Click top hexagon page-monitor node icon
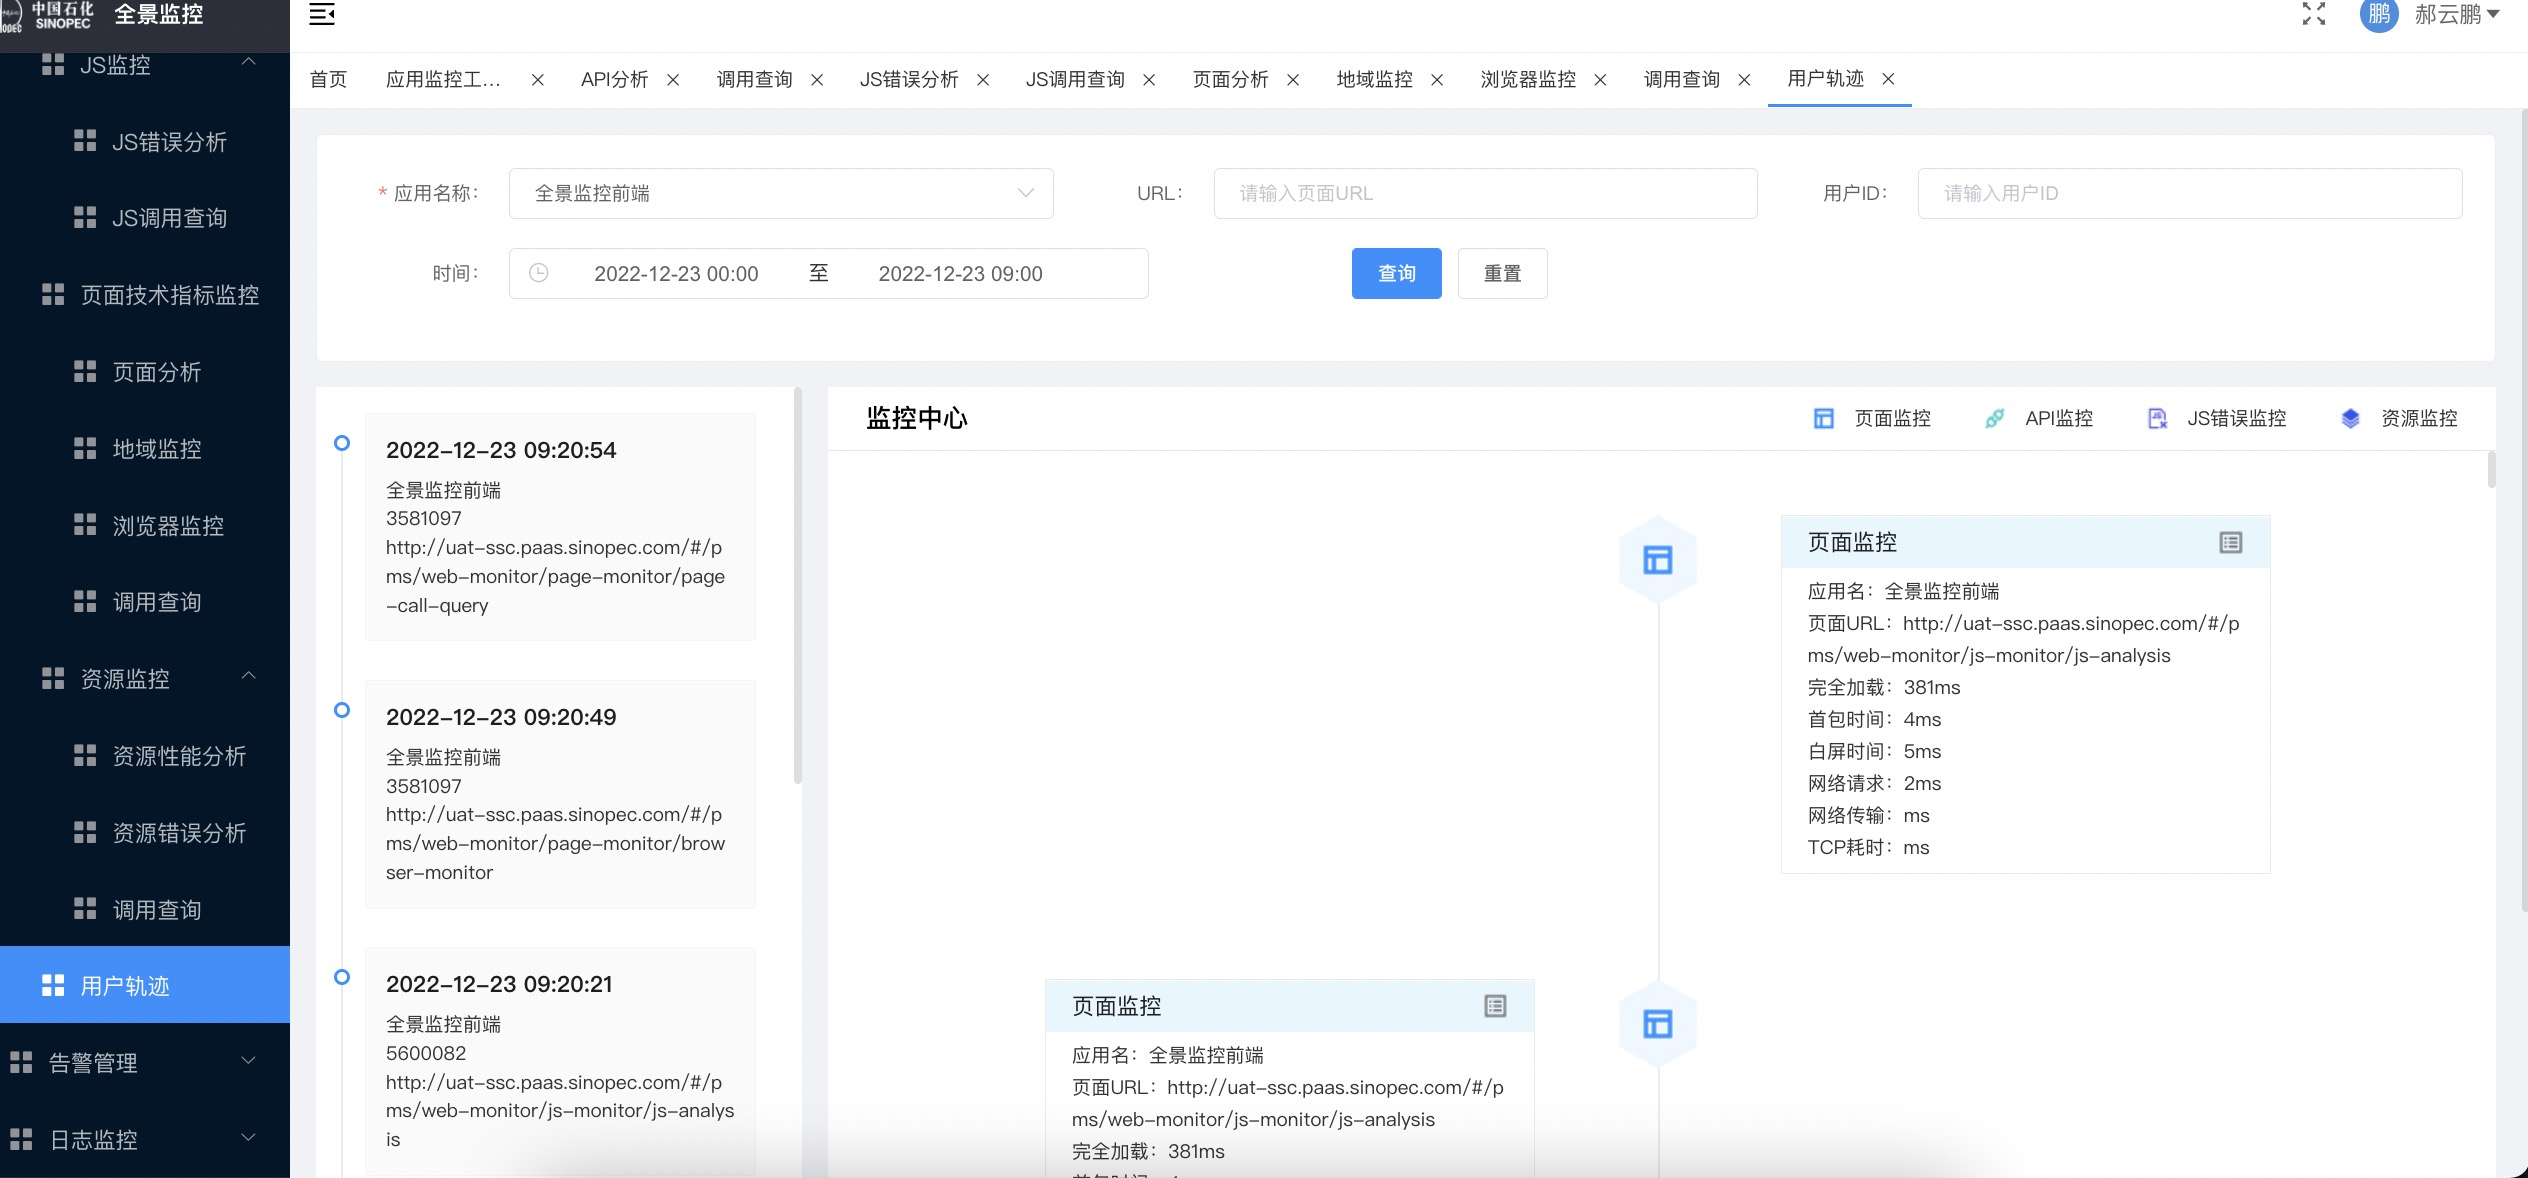Screen dimensions: 2528x1178 pos(1658,560)
